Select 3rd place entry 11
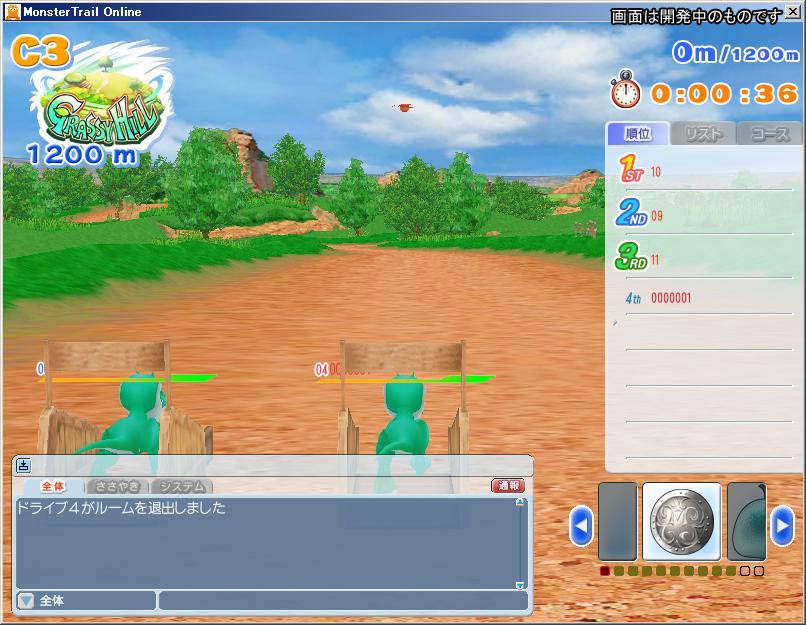The image size is (806, 625). [704, 257]
